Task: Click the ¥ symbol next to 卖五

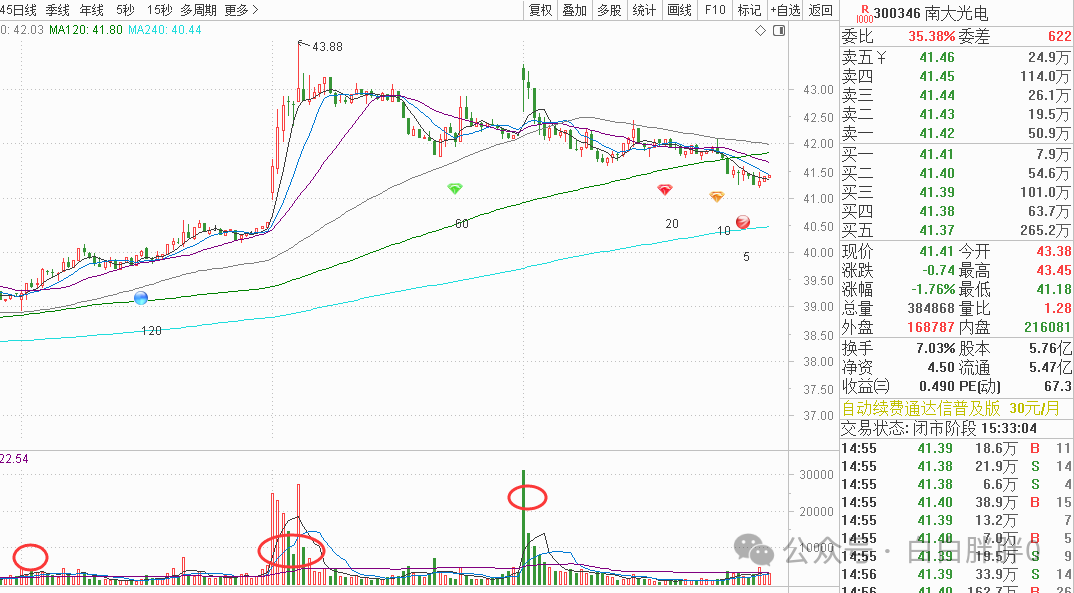Action: (x=882, y=58)
